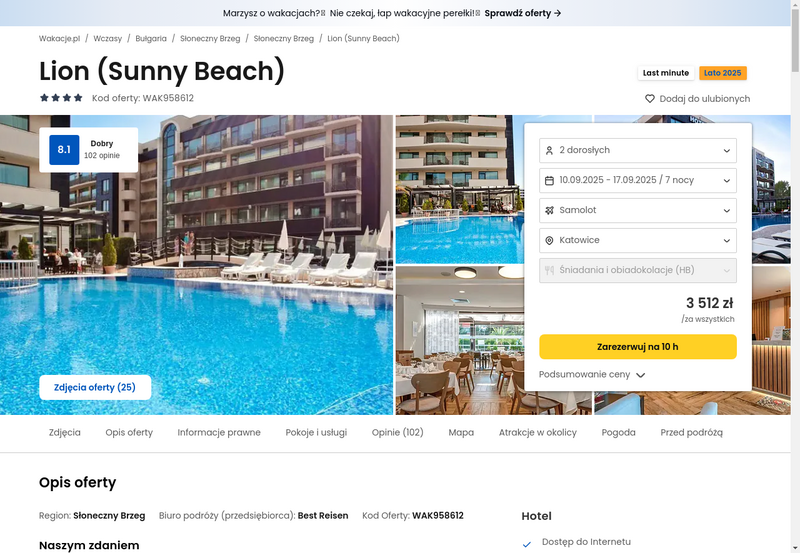Click the heart icon to add to favorites
This screenshot has width=800, height=553.
[649, 98]
